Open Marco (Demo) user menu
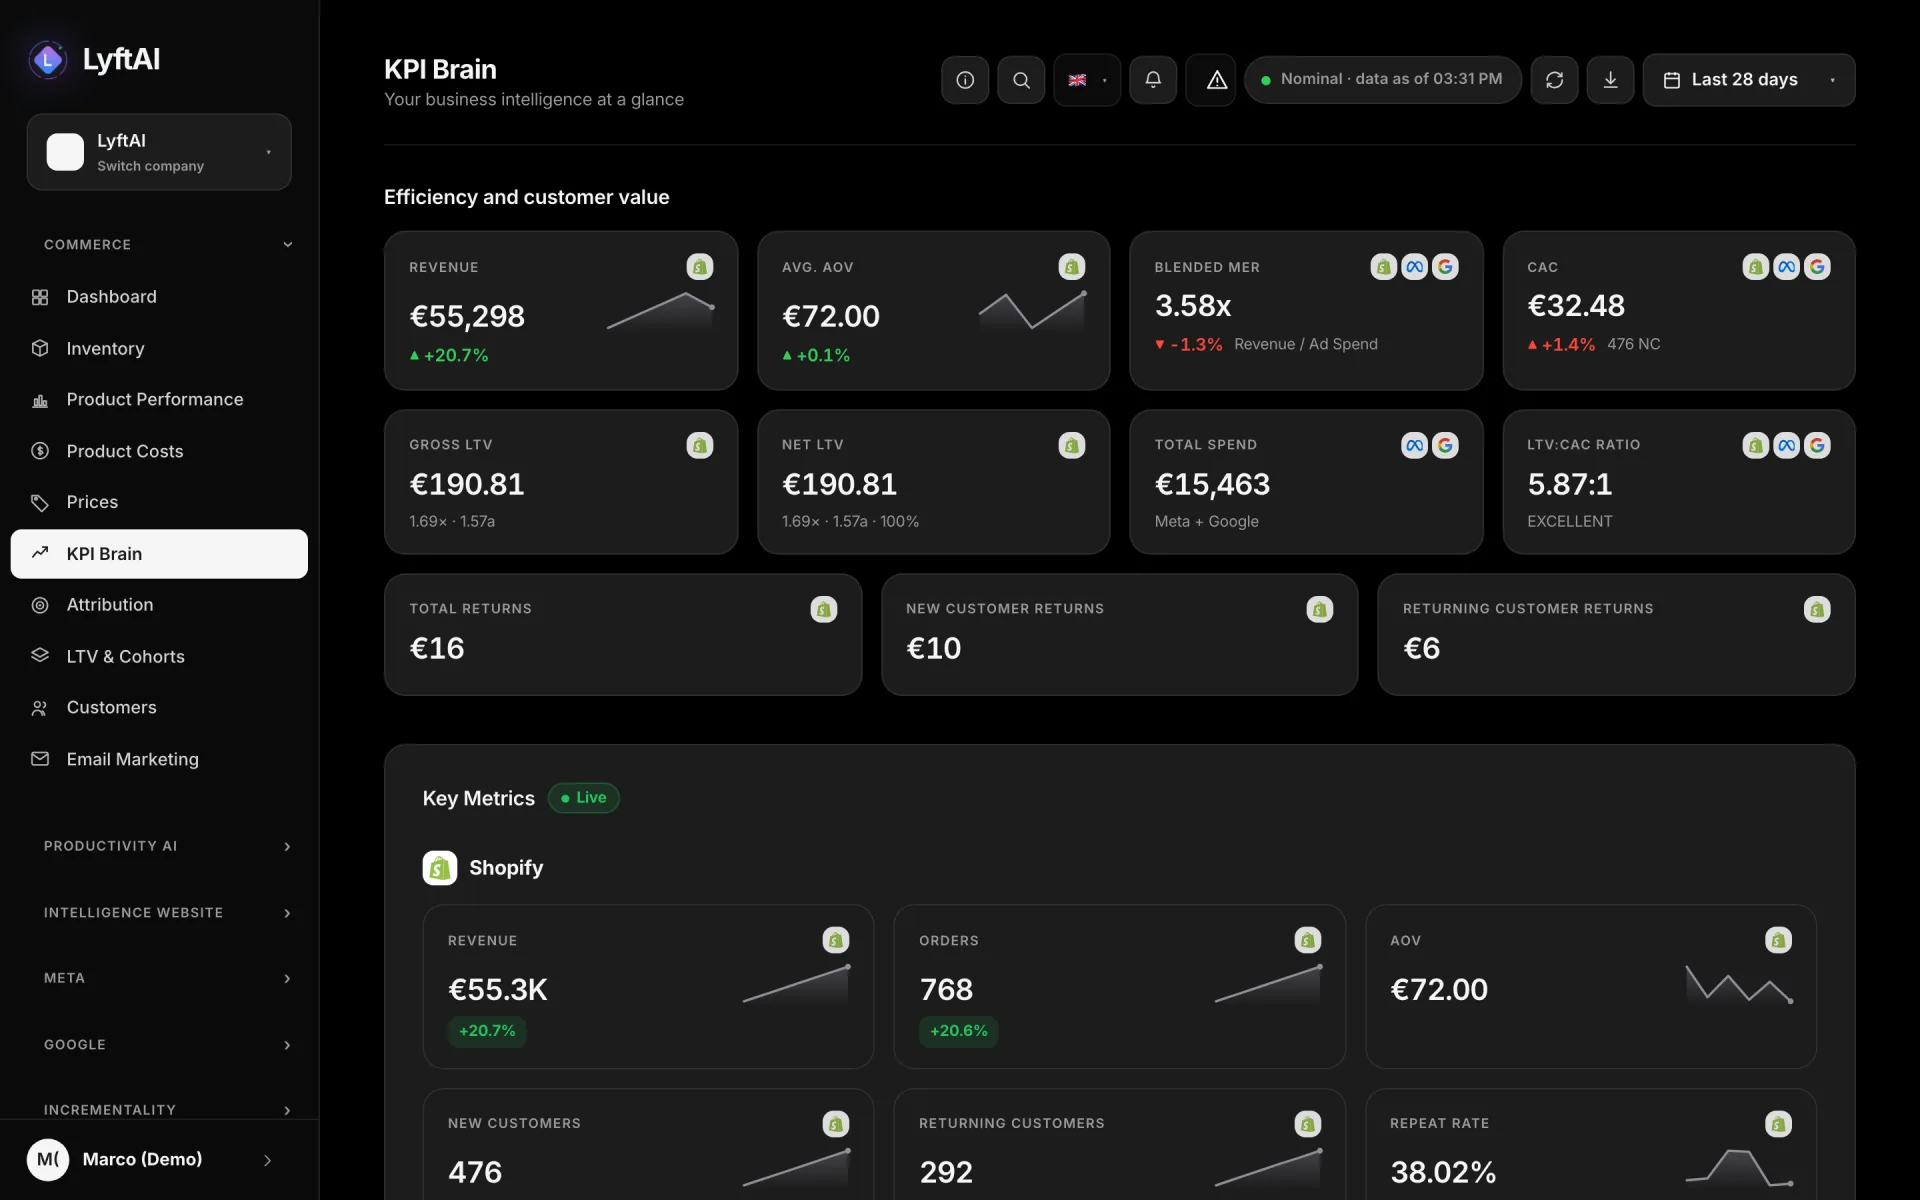Viewport: 1920px width, 1200px height. [159, 1160]
